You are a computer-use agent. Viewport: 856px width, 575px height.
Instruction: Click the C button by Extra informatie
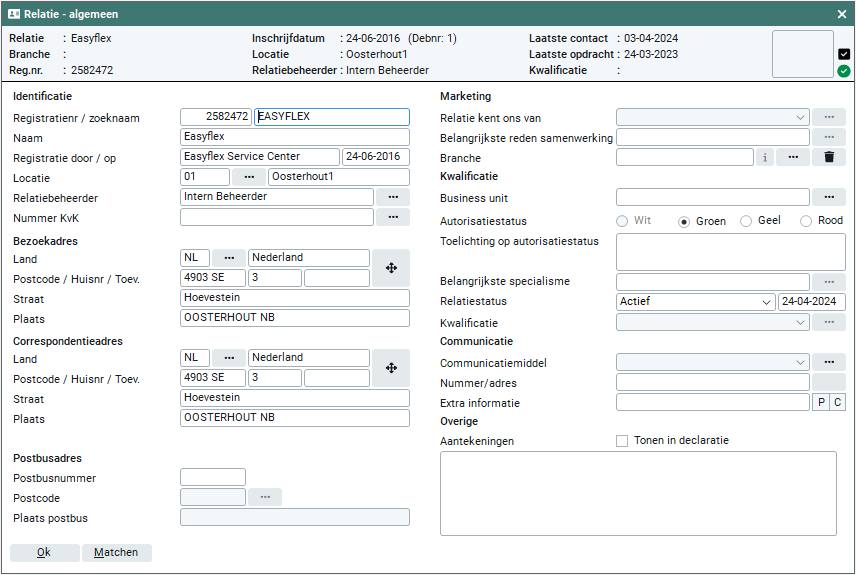point(837,402)
